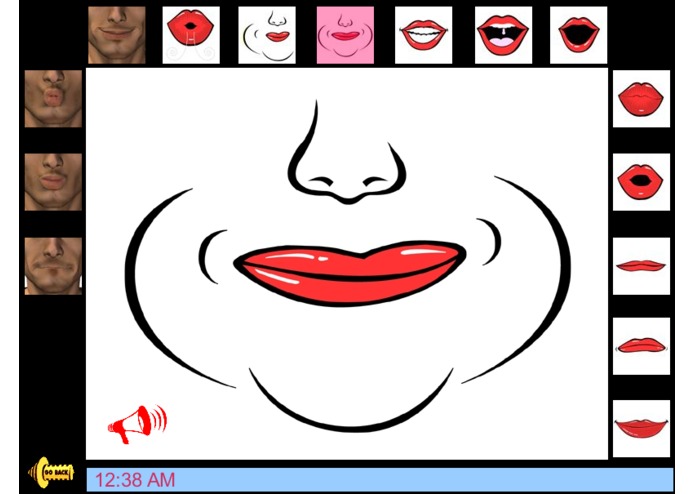
Task: Select the red lips with small round opening
Action: tap(641, 182)
